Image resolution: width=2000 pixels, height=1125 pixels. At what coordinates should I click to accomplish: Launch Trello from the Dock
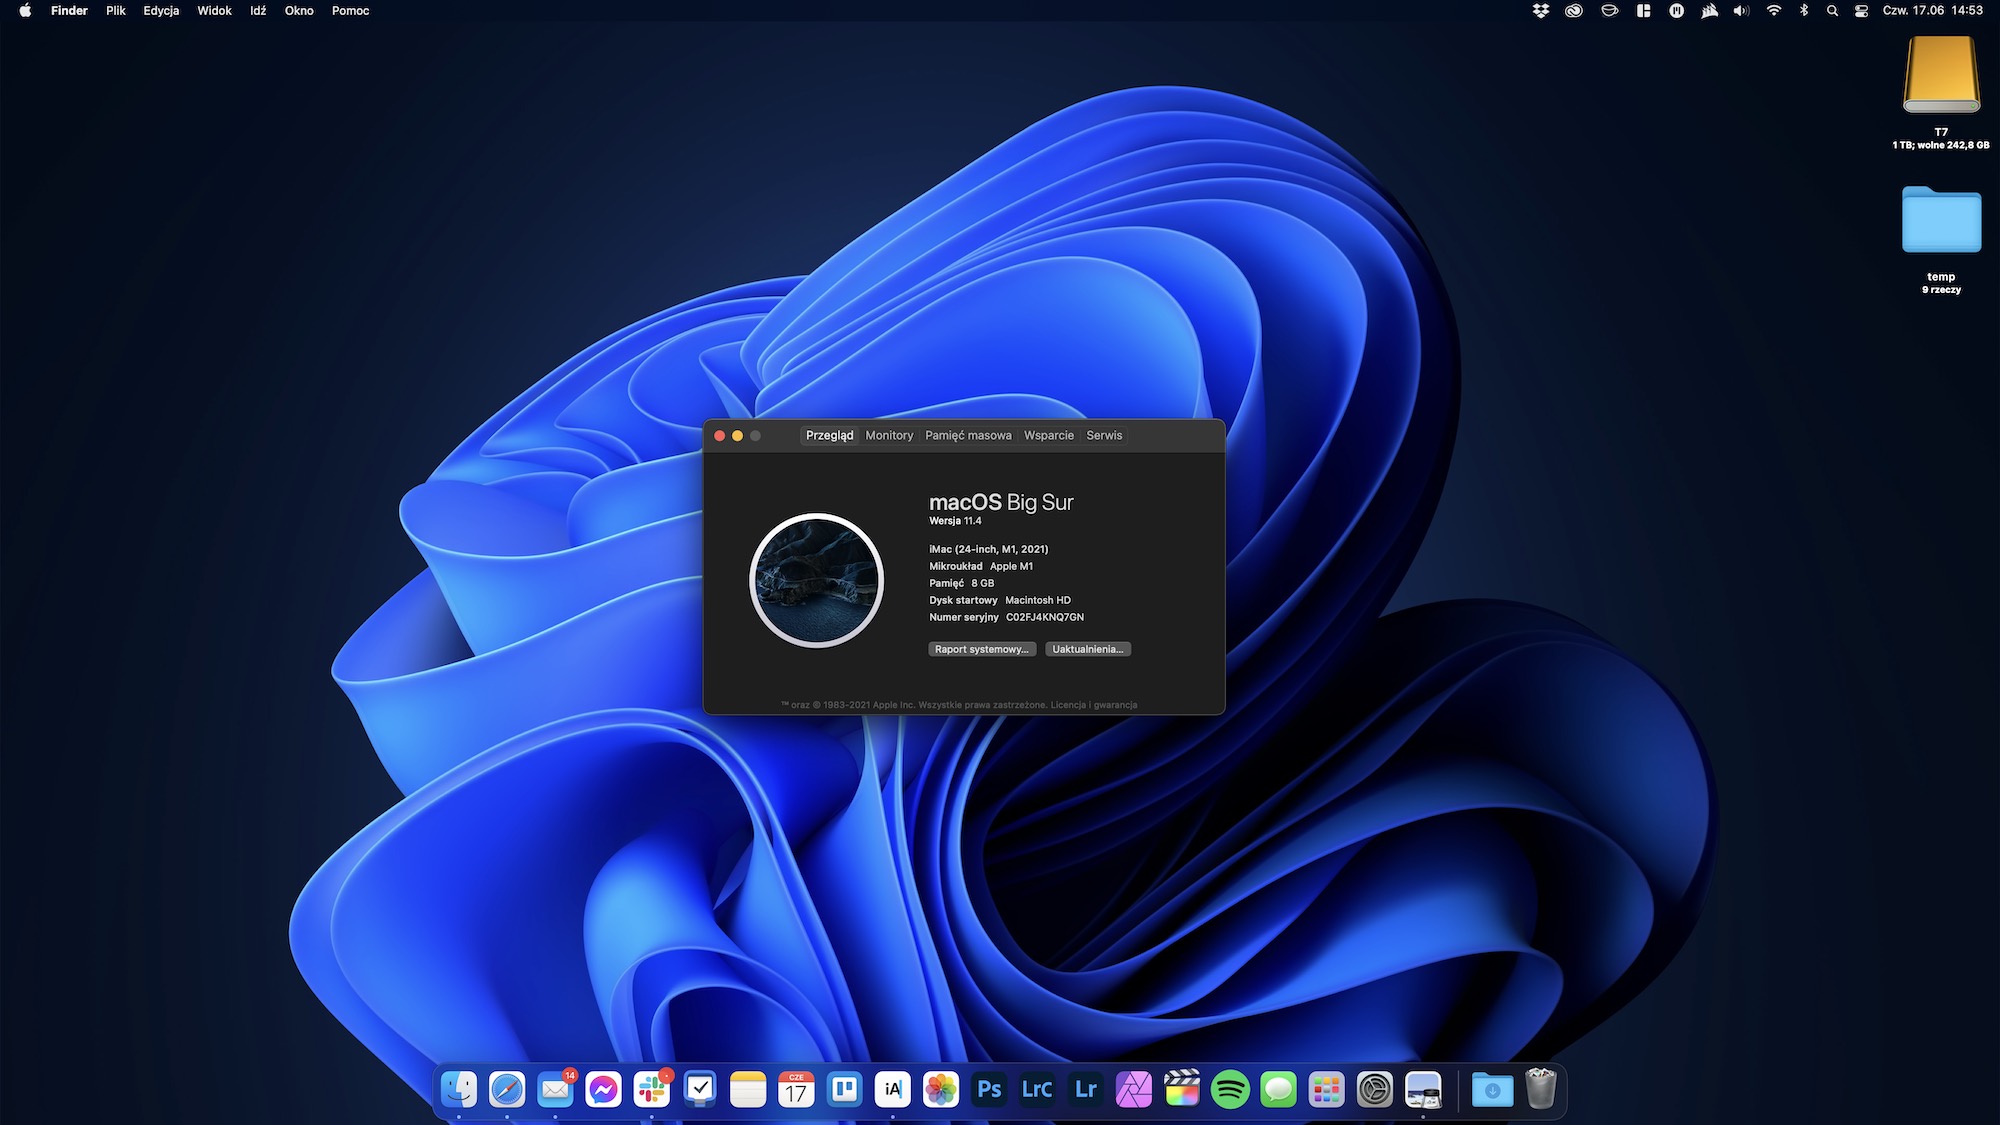pos(845,1089)
